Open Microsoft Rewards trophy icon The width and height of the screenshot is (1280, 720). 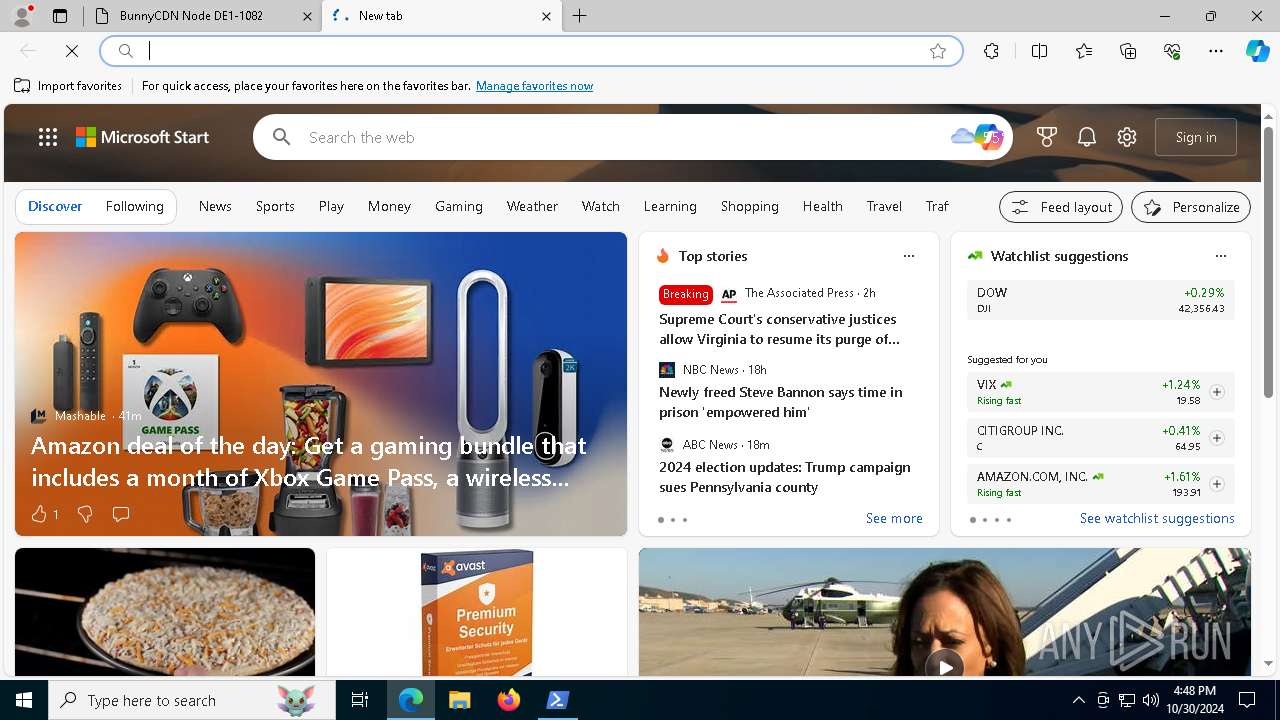[x=1047, y=137]
